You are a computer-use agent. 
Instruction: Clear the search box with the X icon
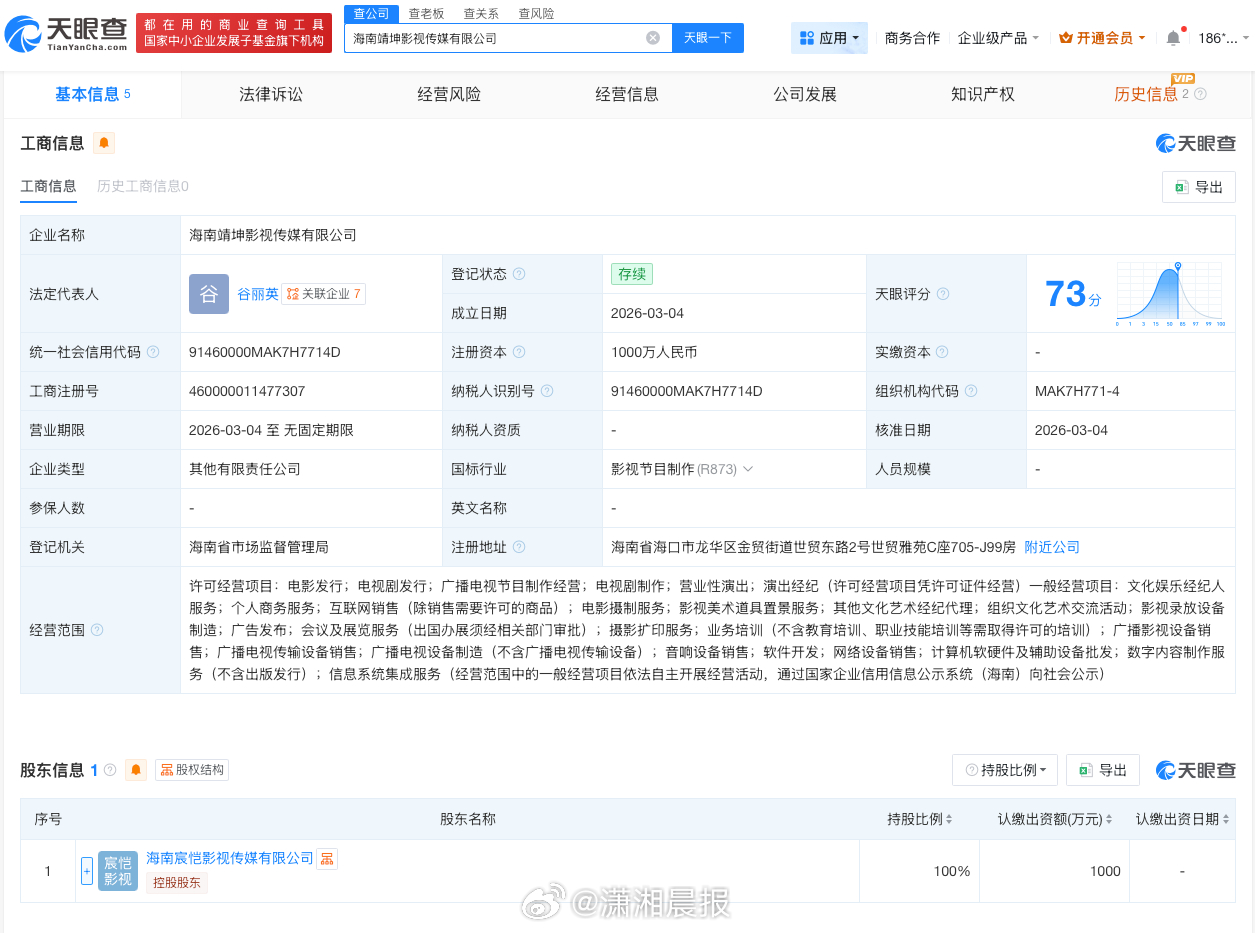653,38
